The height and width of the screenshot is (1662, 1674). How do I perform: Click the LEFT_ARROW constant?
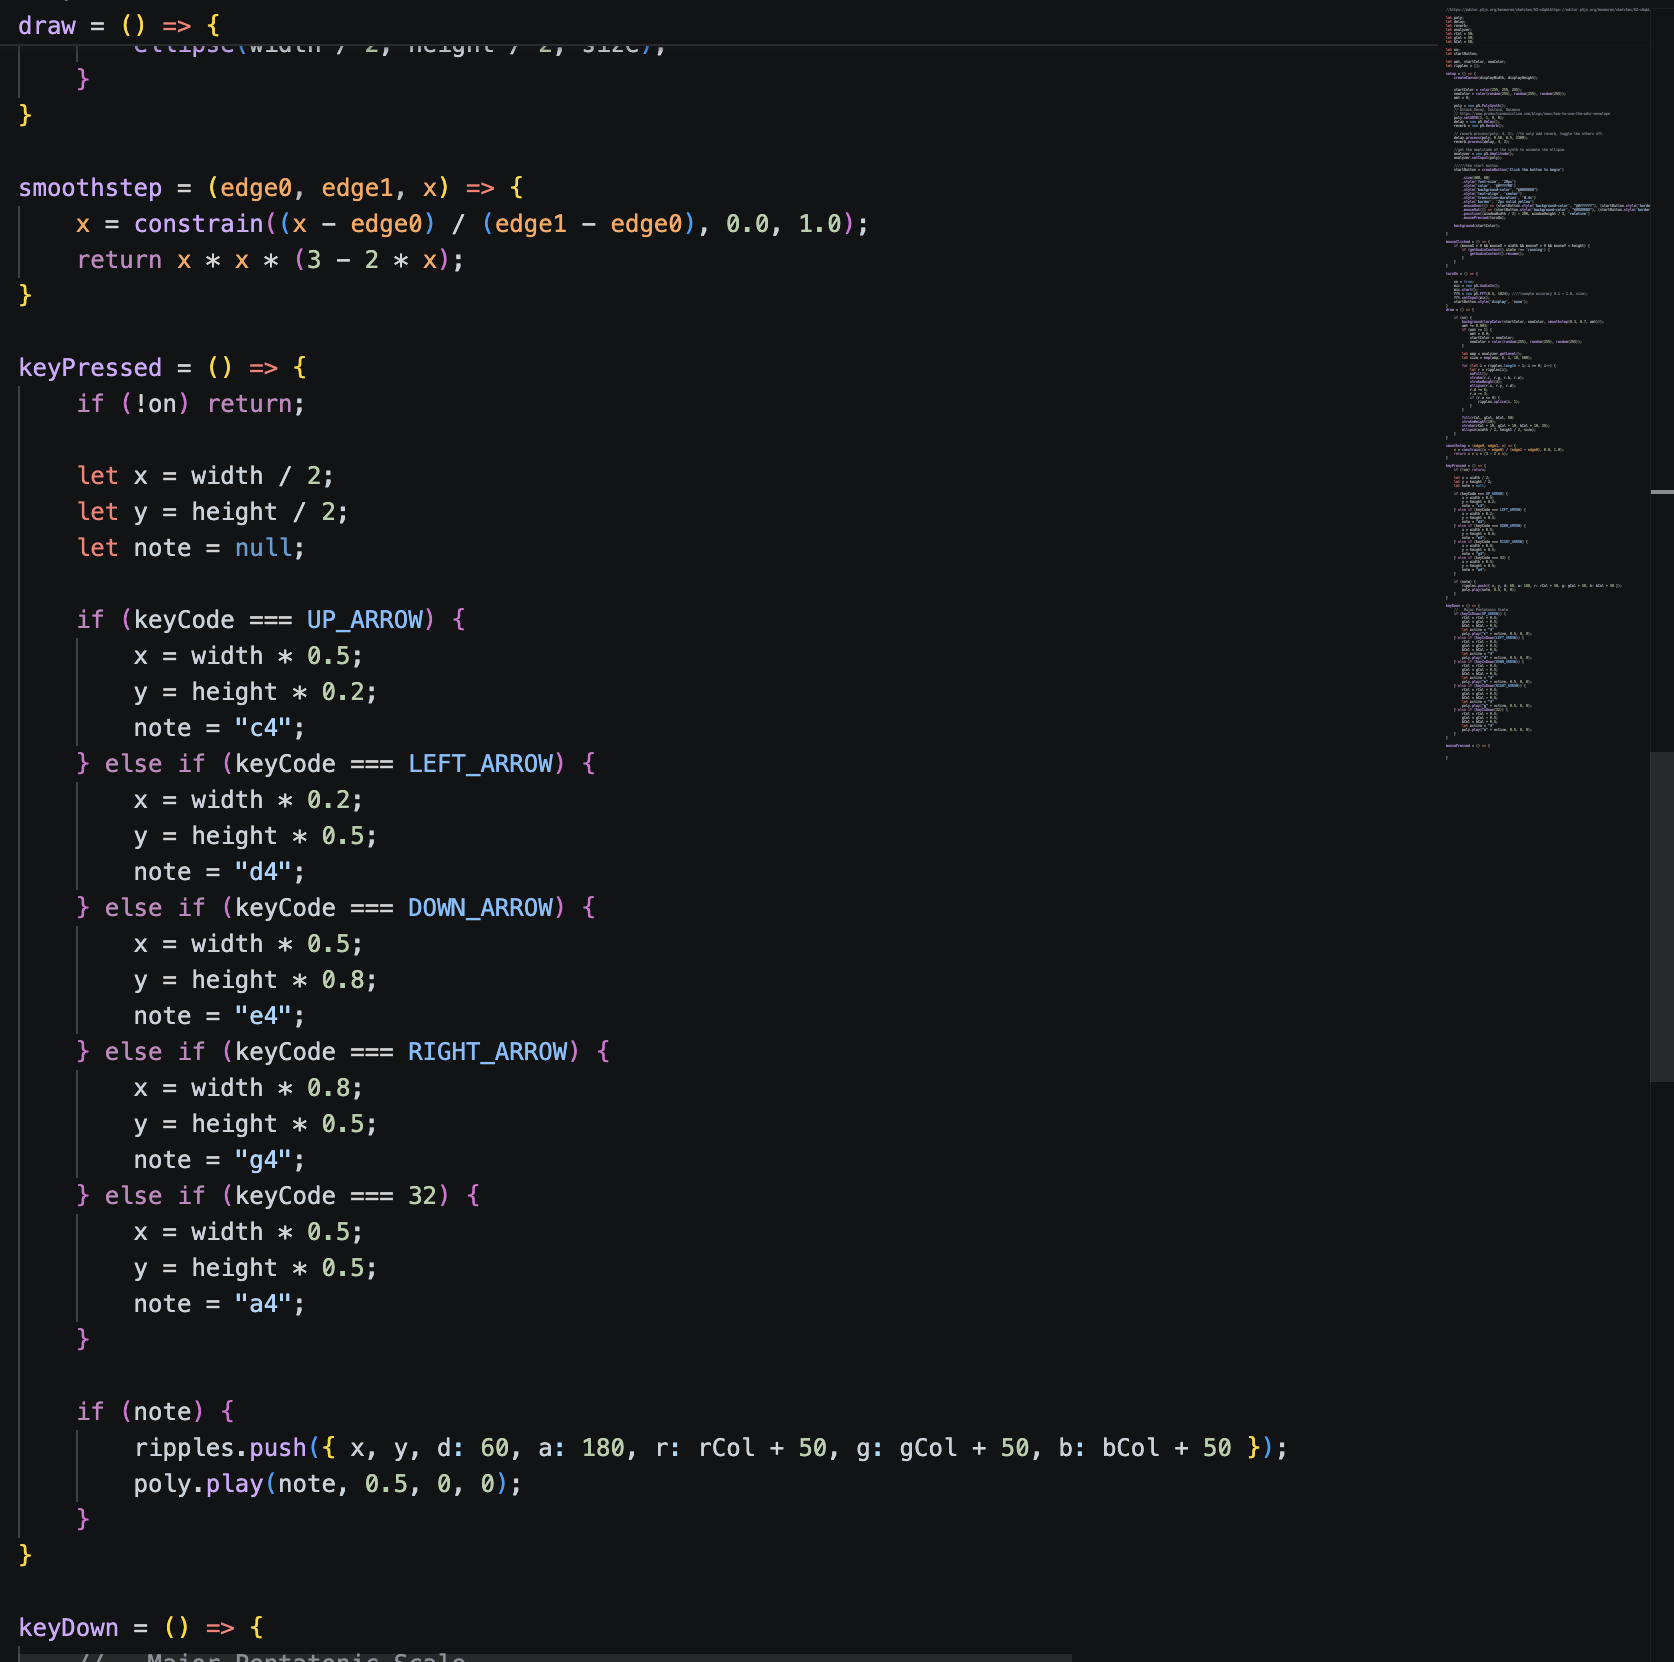pyautogui.click(x=480, y=764)
